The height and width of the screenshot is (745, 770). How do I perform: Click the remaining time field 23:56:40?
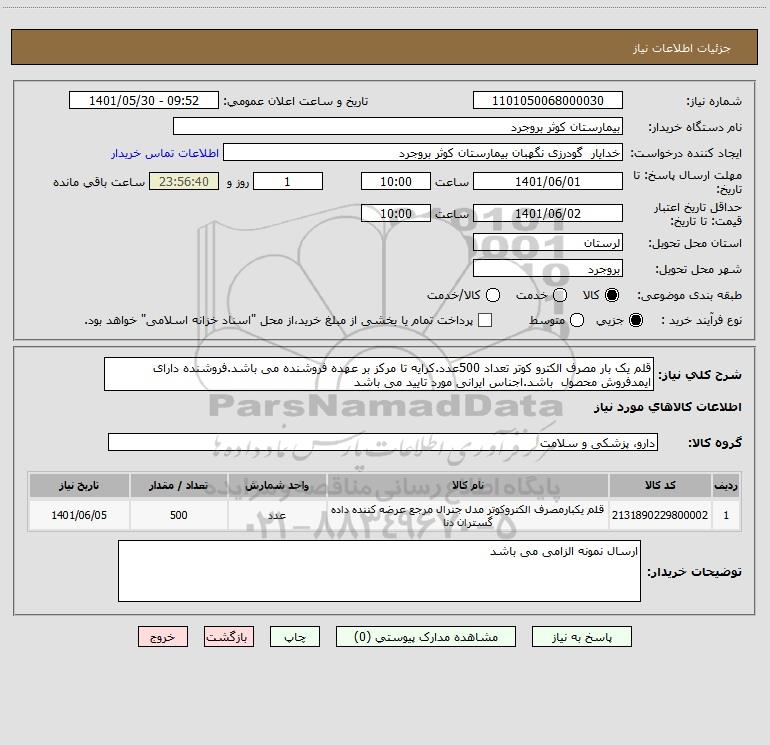click(184, 181)
